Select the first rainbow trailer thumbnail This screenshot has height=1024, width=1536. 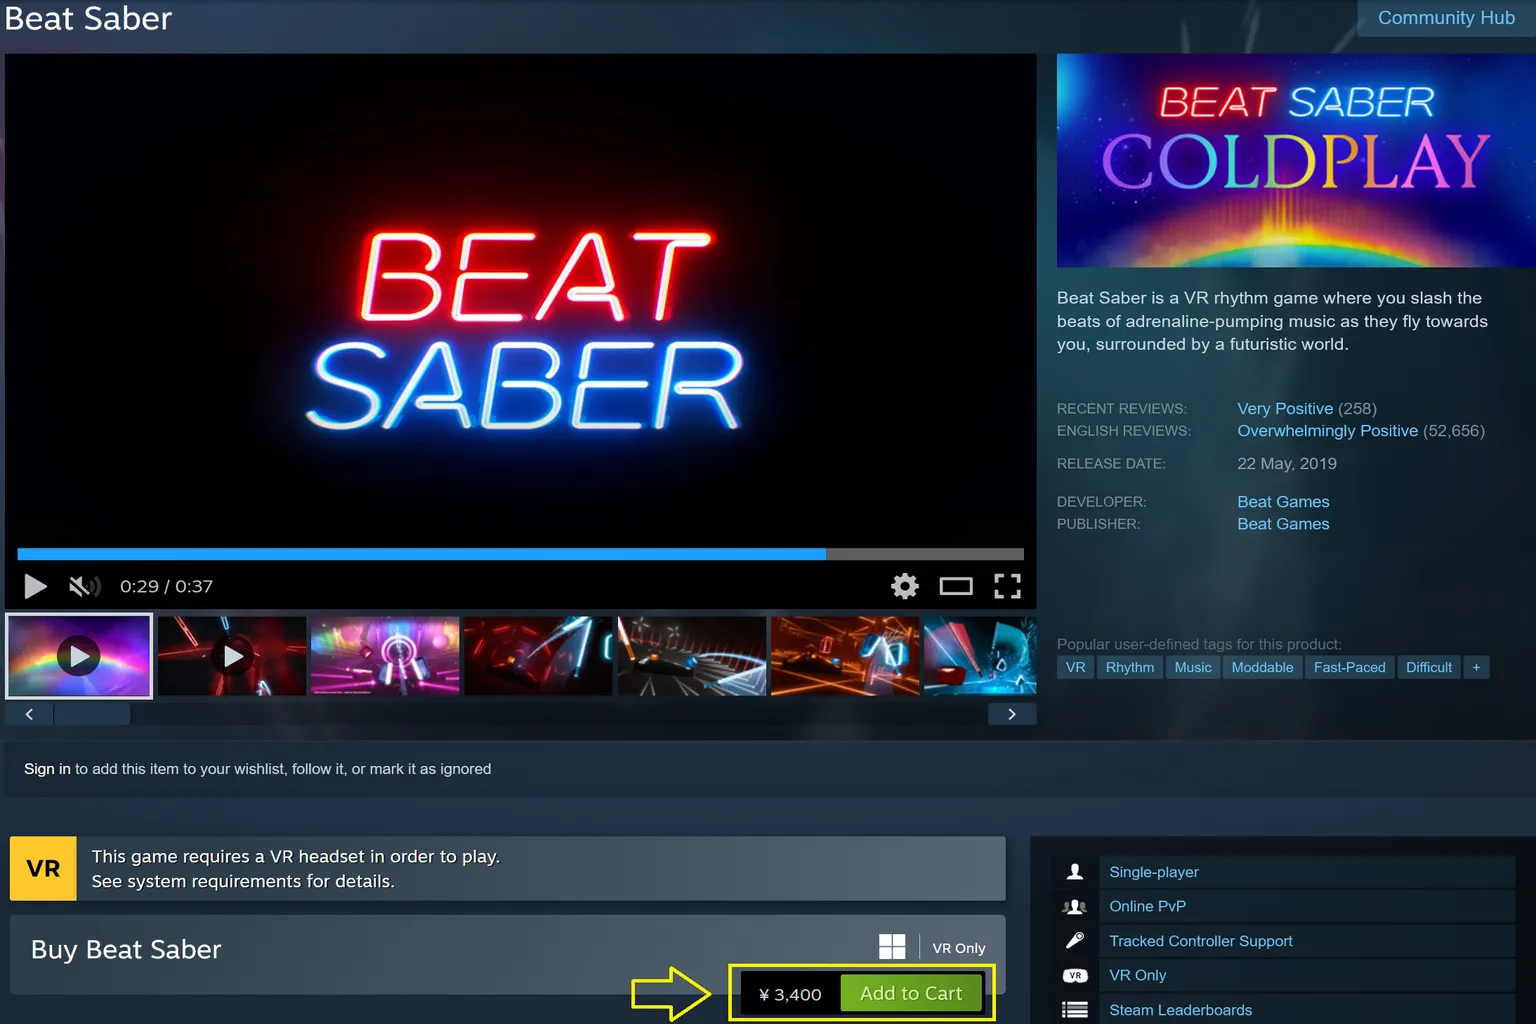click(79, 656)
